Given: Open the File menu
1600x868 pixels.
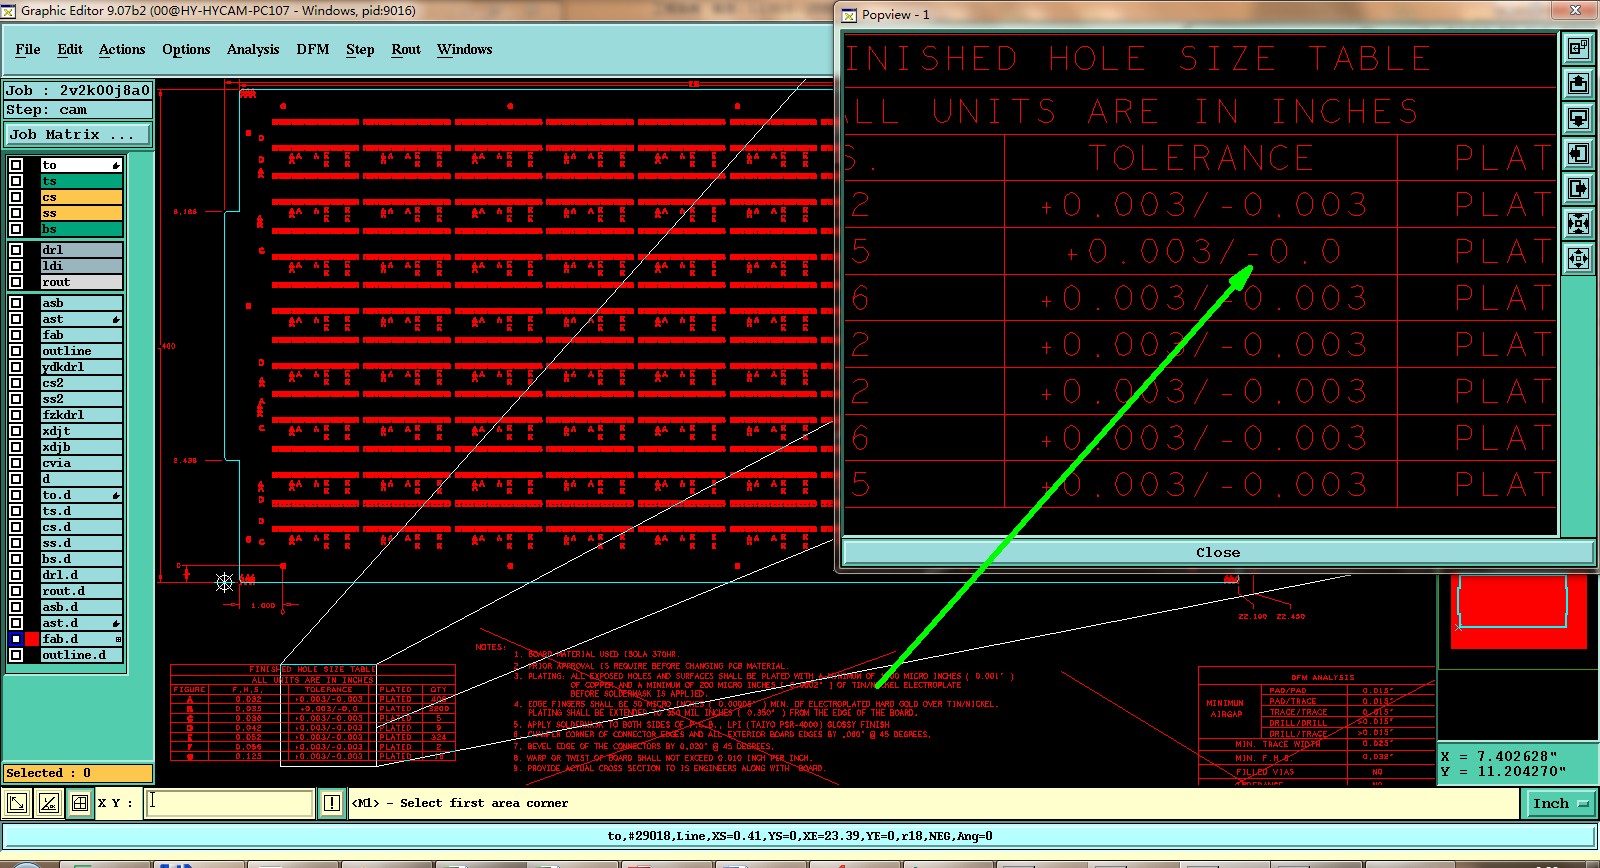Looking at the screenshot, I should click(x=28, y=49).
